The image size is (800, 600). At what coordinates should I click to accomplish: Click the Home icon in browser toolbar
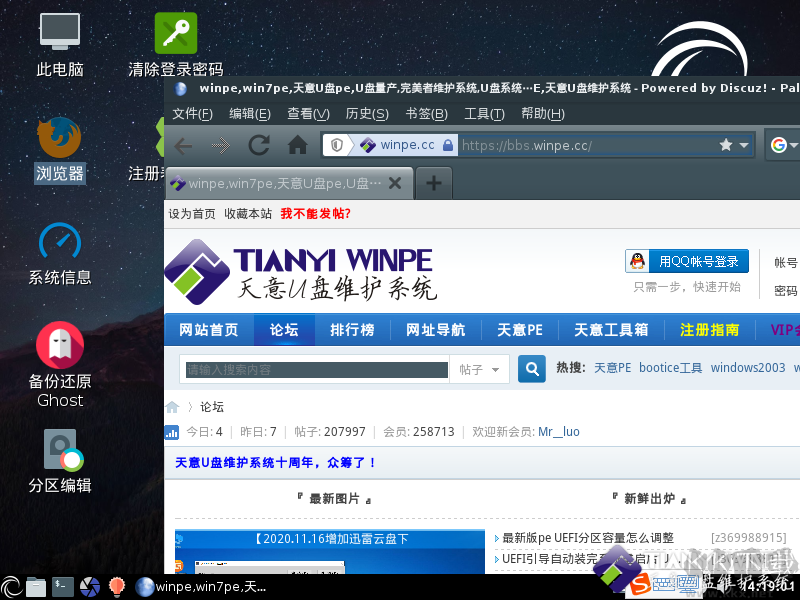click(296, 144)
